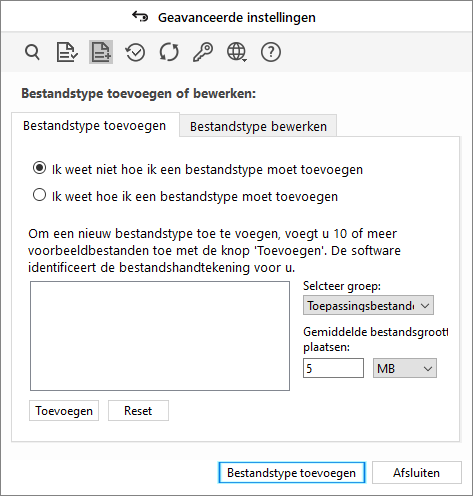Select the add file type icon
Screen dimensions: 473x496
(101, 52)
